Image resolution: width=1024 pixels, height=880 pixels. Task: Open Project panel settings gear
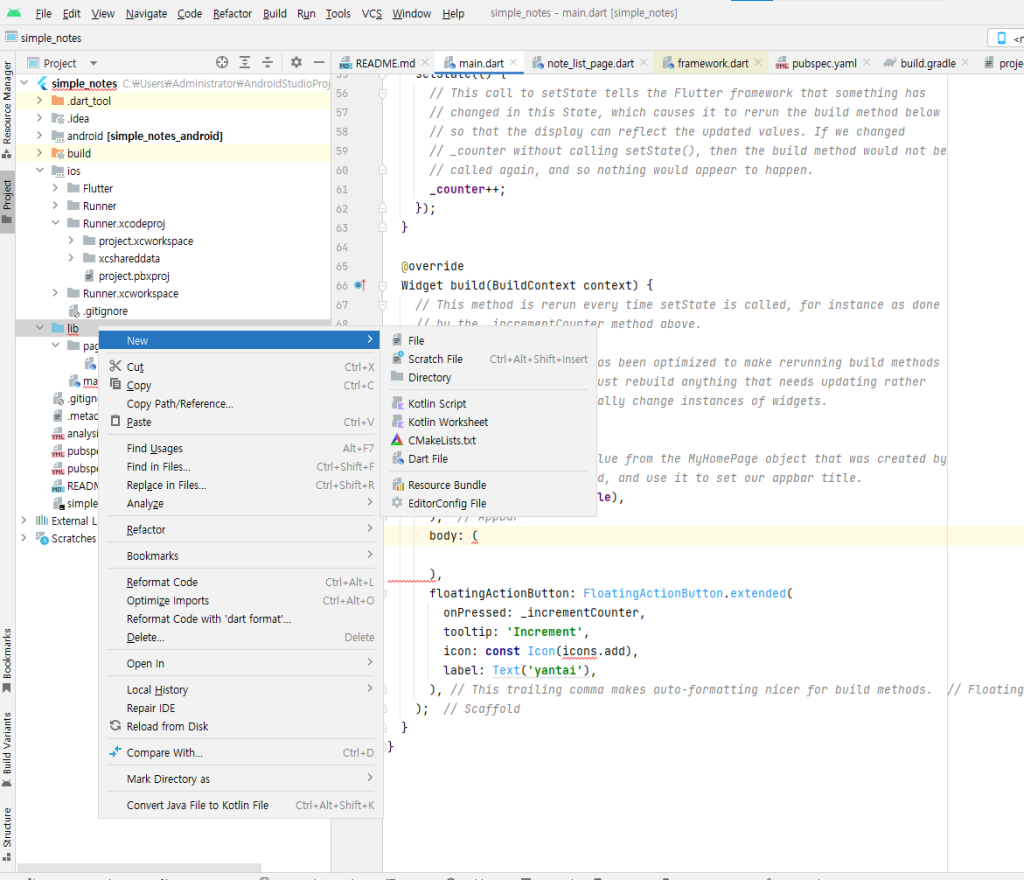click(296, 63)
